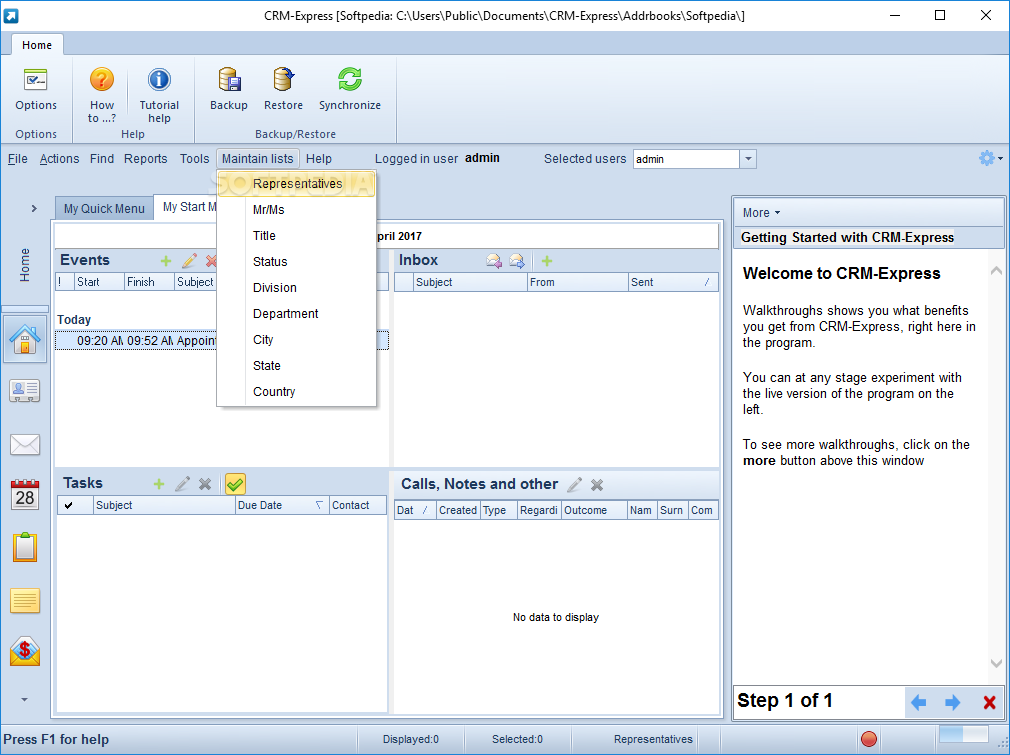Go to previous walkthrough step arrow
This screenshot has height=755, width=1010.
[919, 702]
